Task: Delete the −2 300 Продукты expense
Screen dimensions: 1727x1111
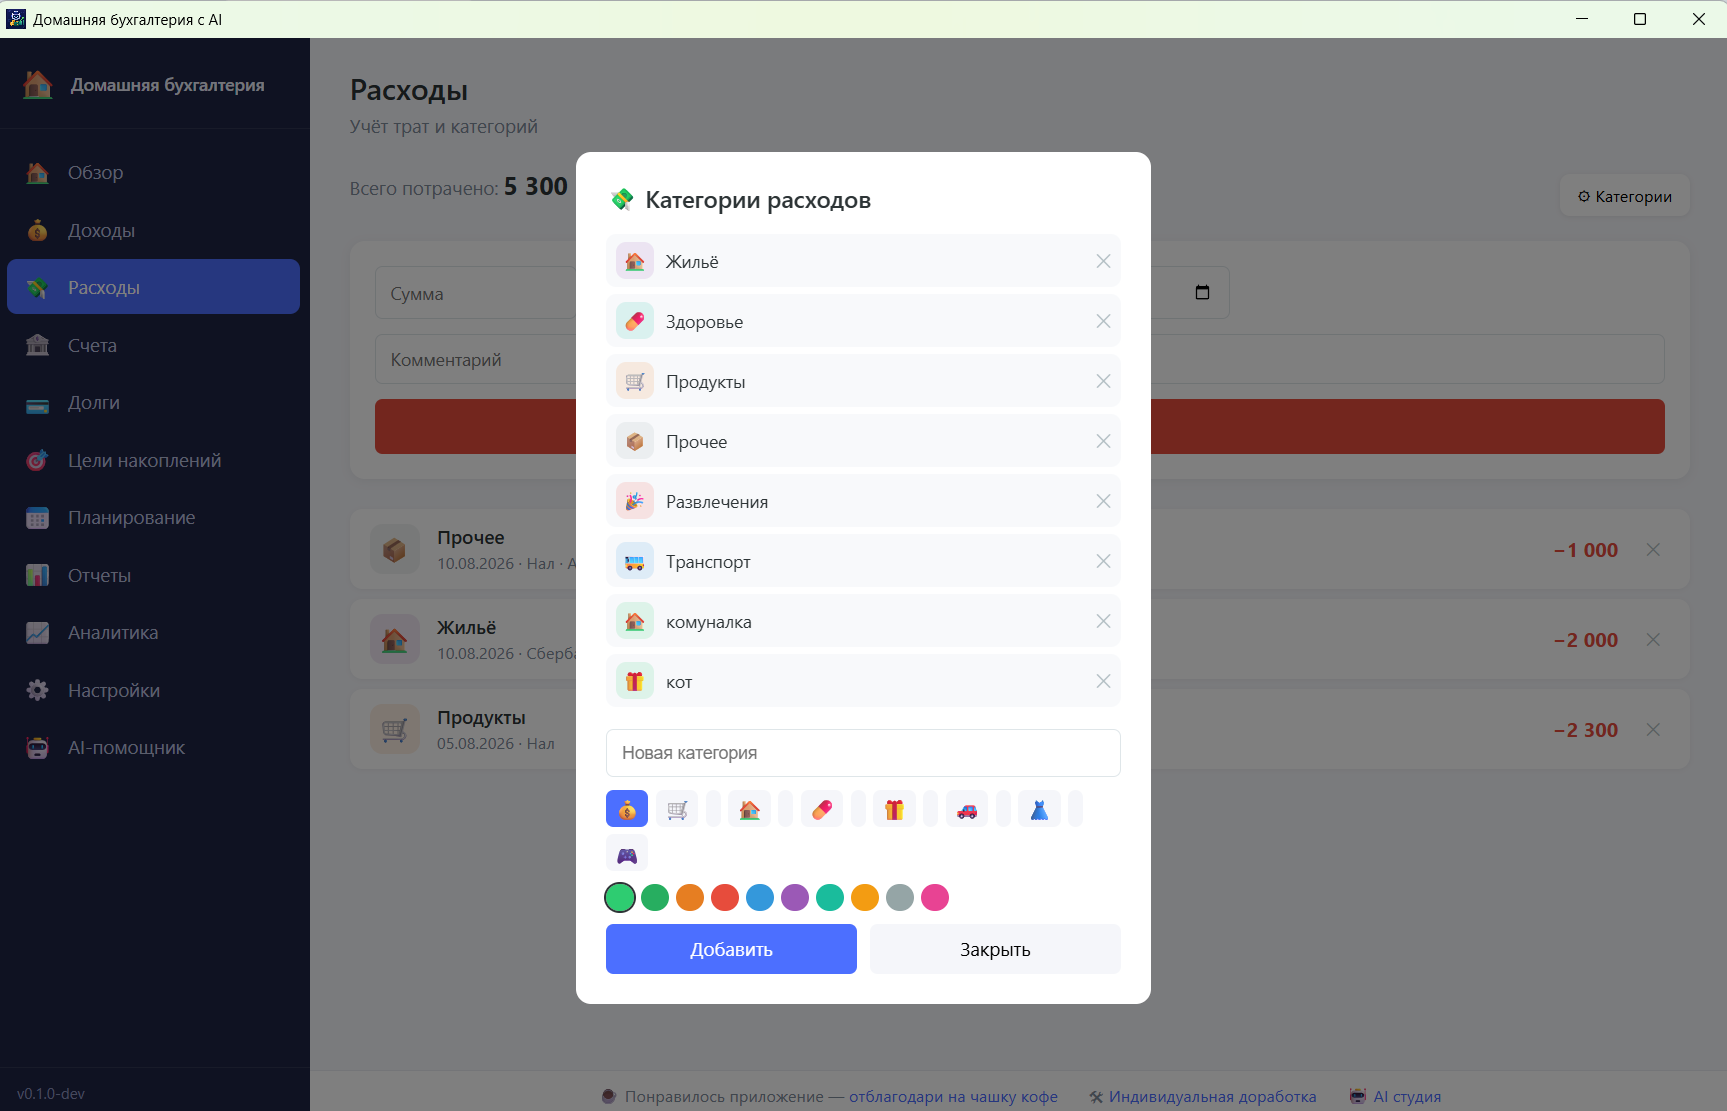Action: tap(1653, 729)
